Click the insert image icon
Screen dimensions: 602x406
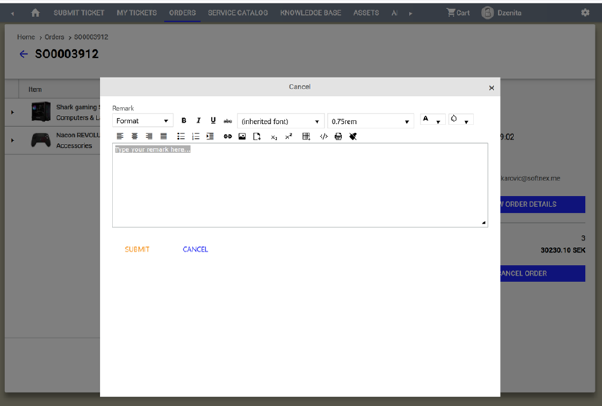click(x=242, y=137)
